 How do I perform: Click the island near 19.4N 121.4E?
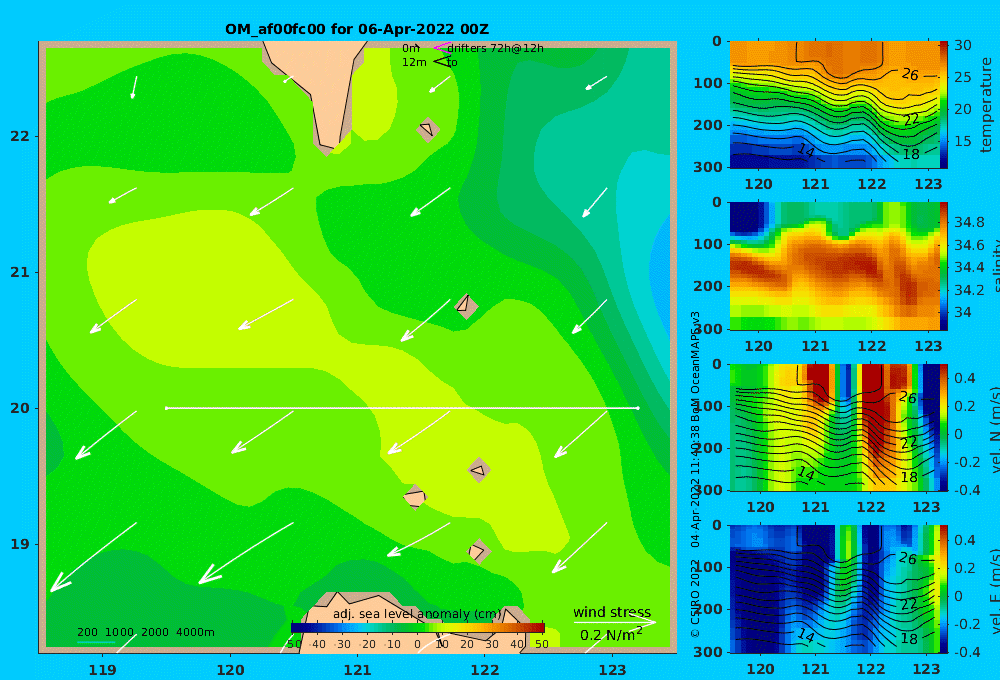coord(415,496)
